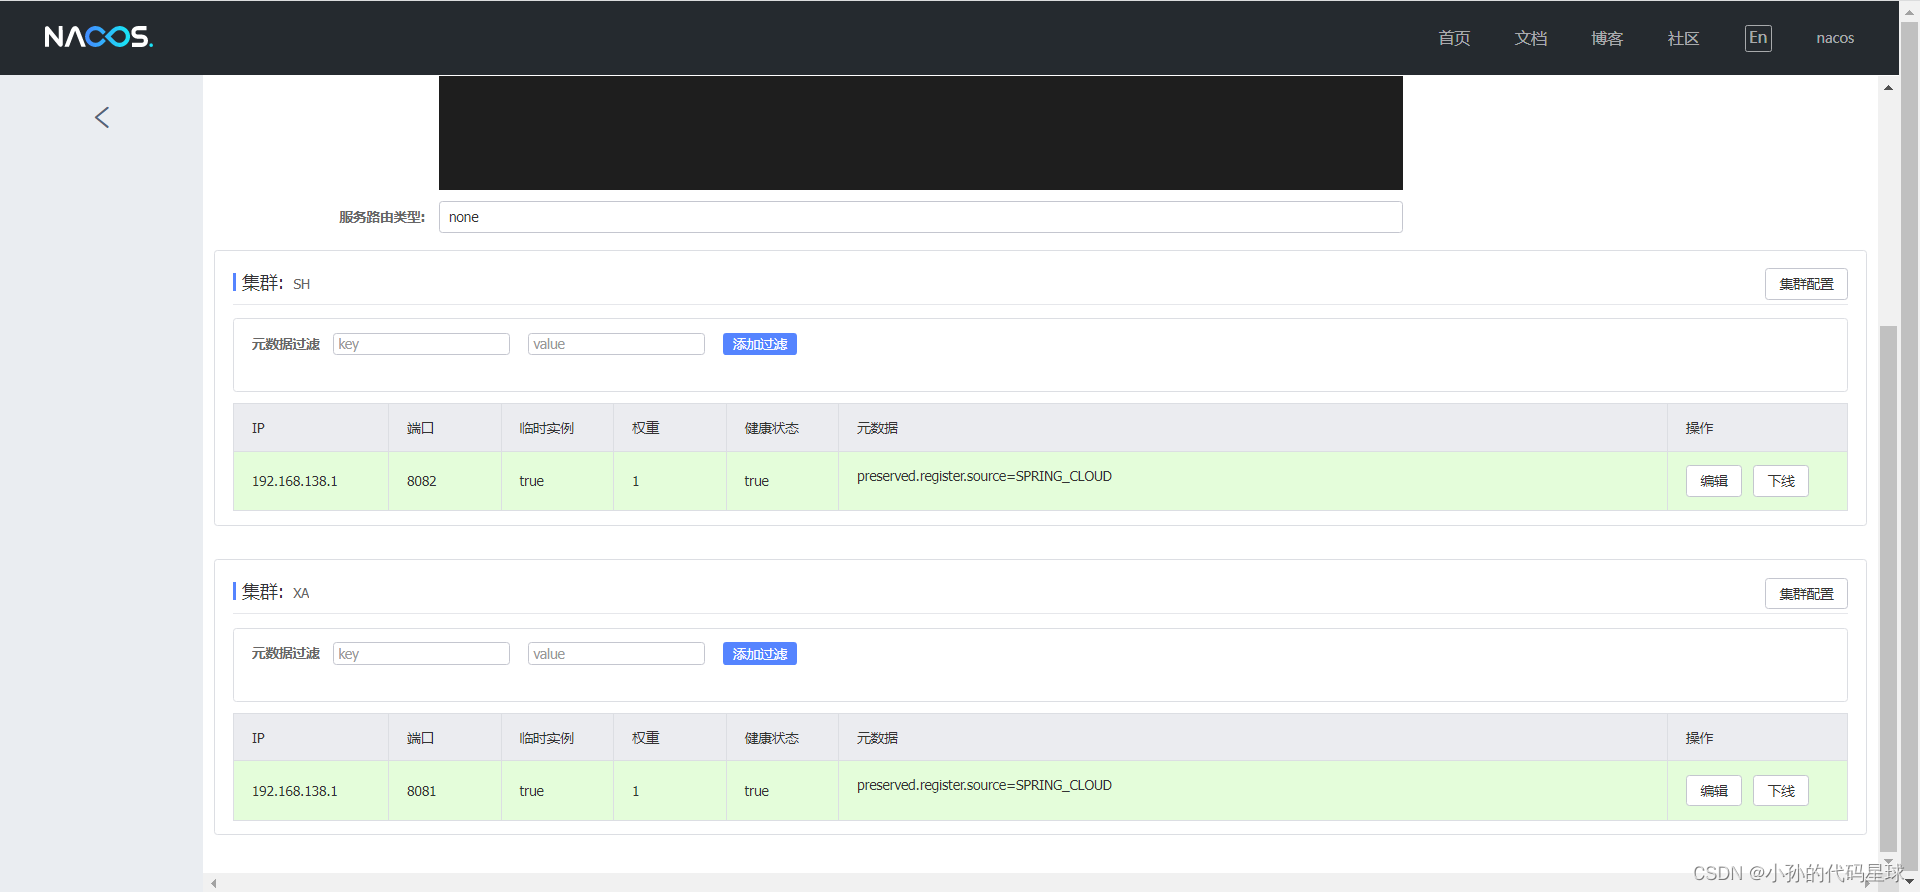Screen dimensions: 1920x892
Task: Click the Nacos logo
Action: click(x=98, y=37)
